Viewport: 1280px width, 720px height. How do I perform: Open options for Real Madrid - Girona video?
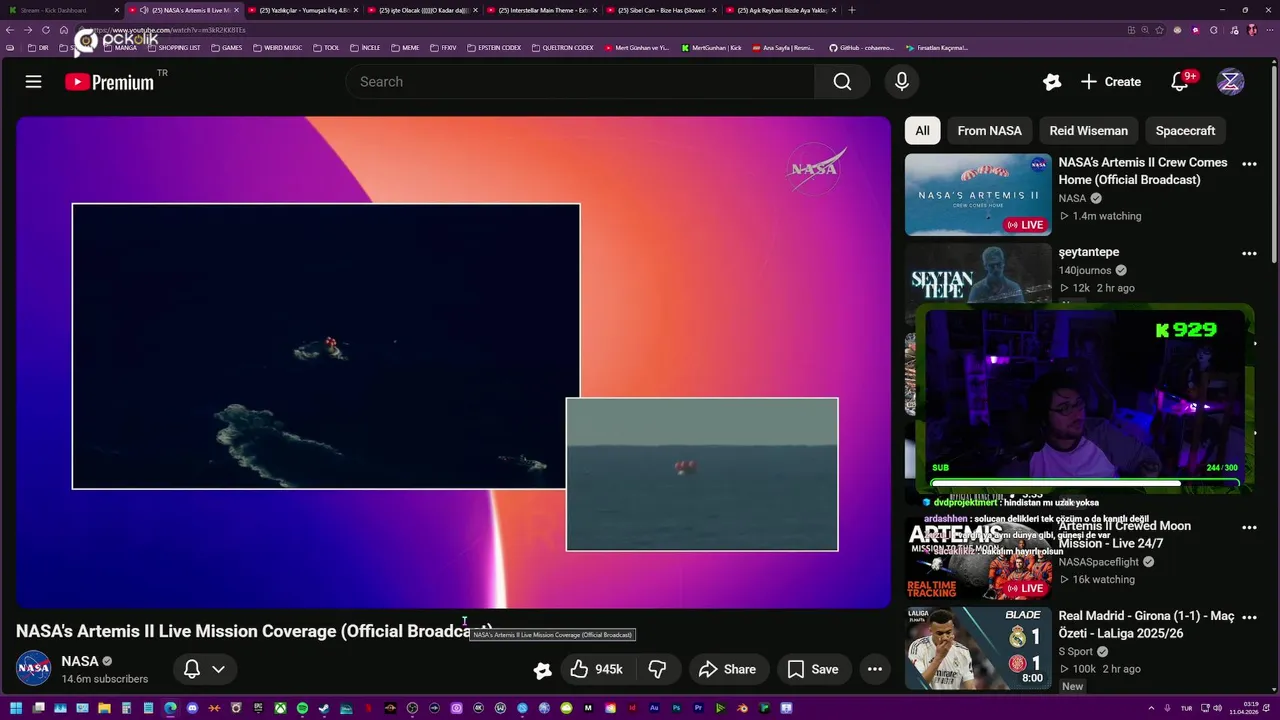tap(1249, 618)
